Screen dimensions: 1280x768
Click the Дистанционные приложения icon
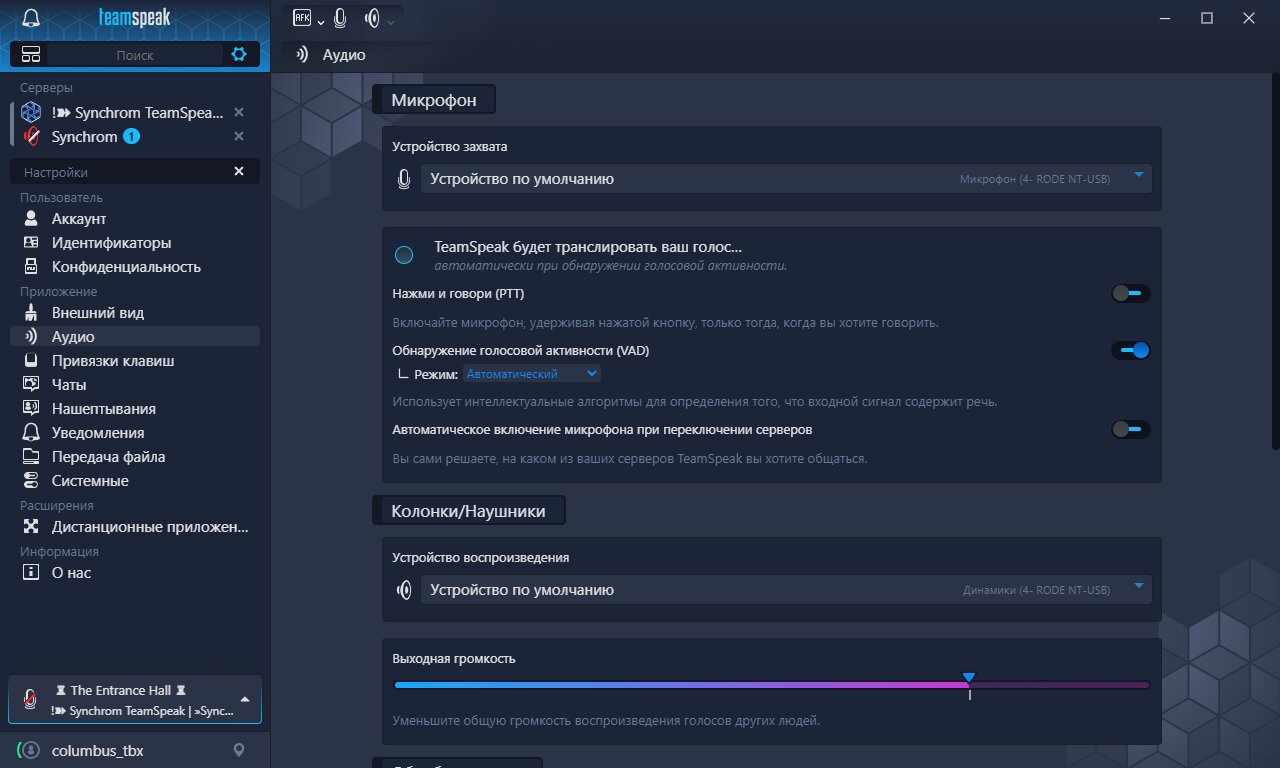pyautogui.click(x=31, y=526)
